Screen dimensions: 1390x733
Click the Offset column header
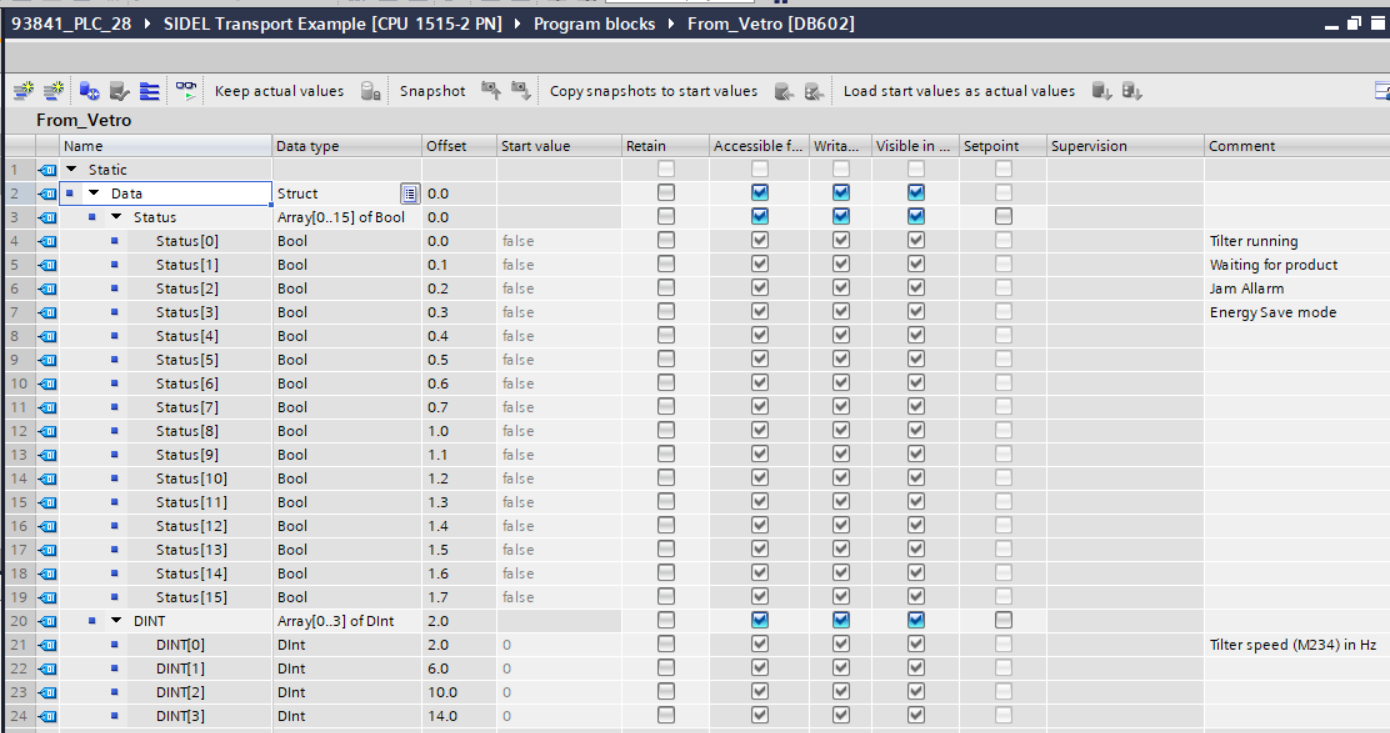[x=459, y=146]
